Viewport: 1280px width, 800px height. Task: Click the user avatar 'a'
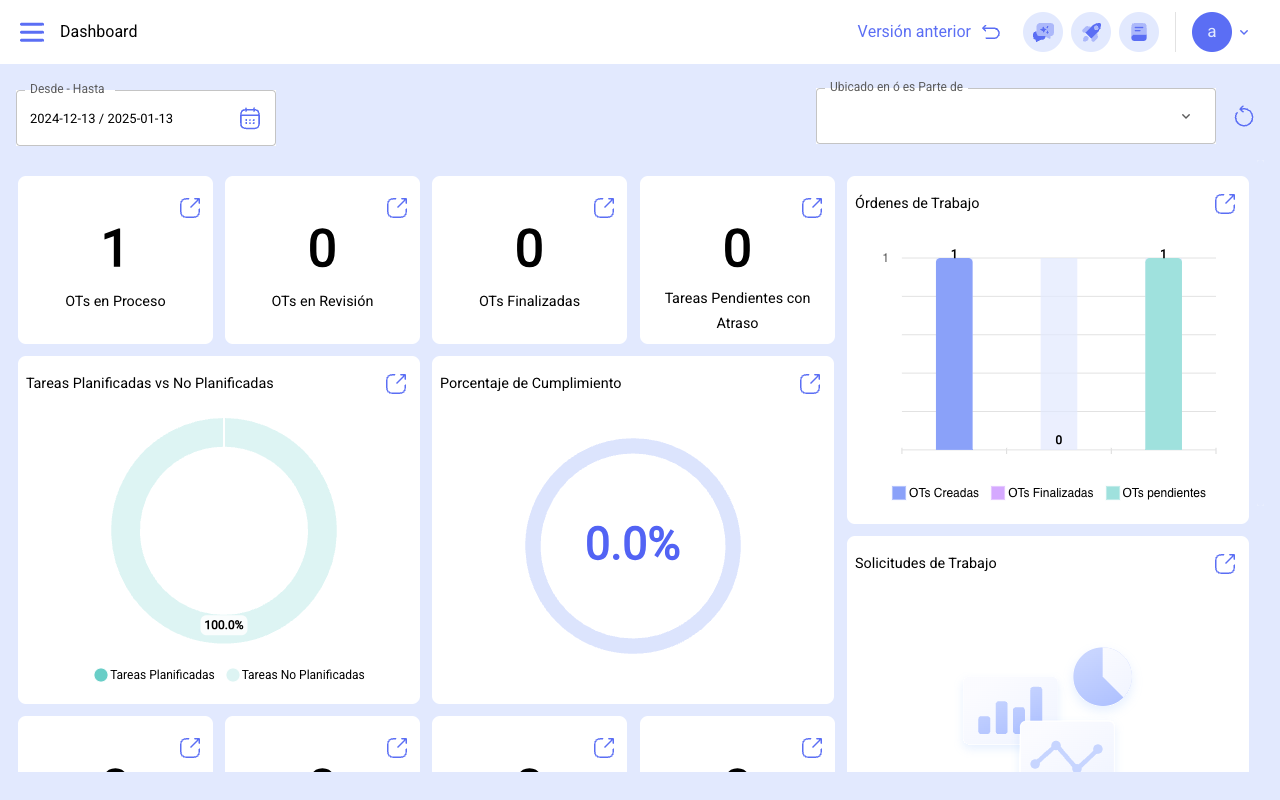click(1212, 32)
